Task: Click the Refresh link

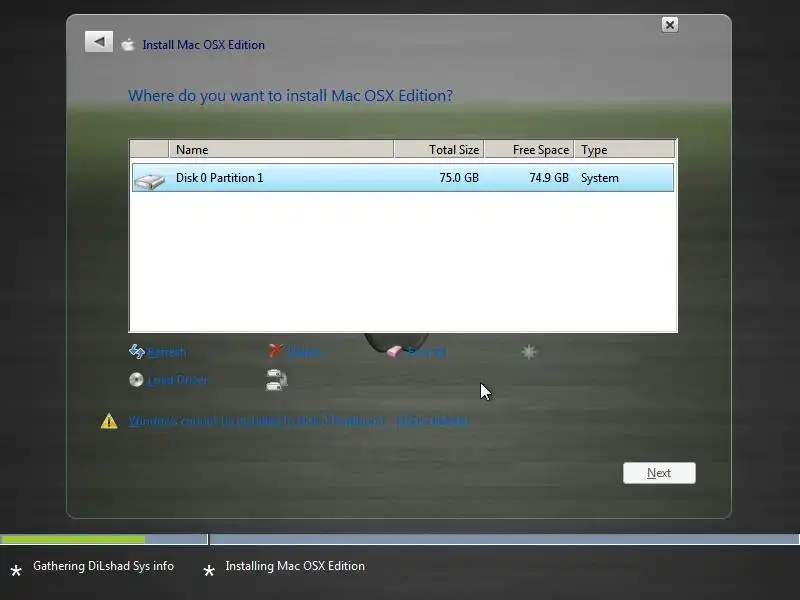Action: 167,352
